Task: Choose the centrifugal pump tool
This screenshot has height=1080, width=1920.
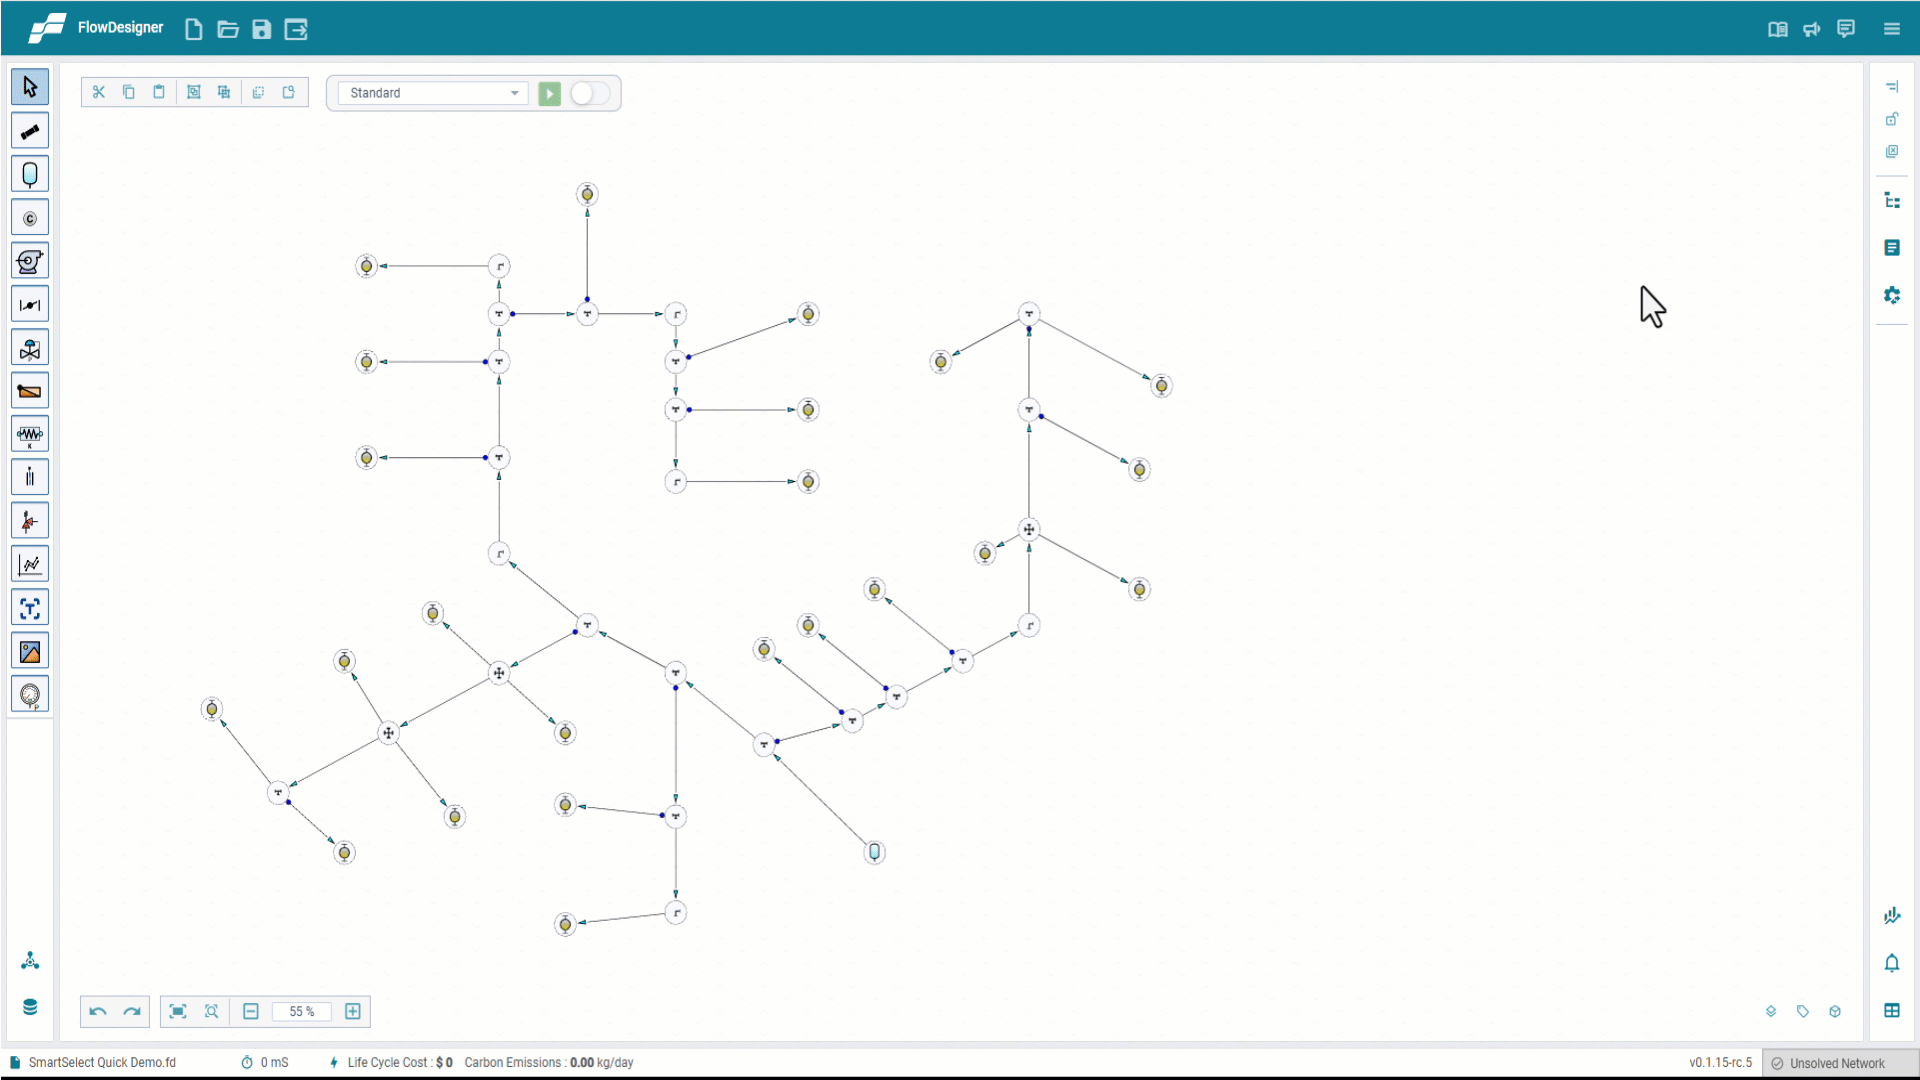Action: tap(30, 261)
